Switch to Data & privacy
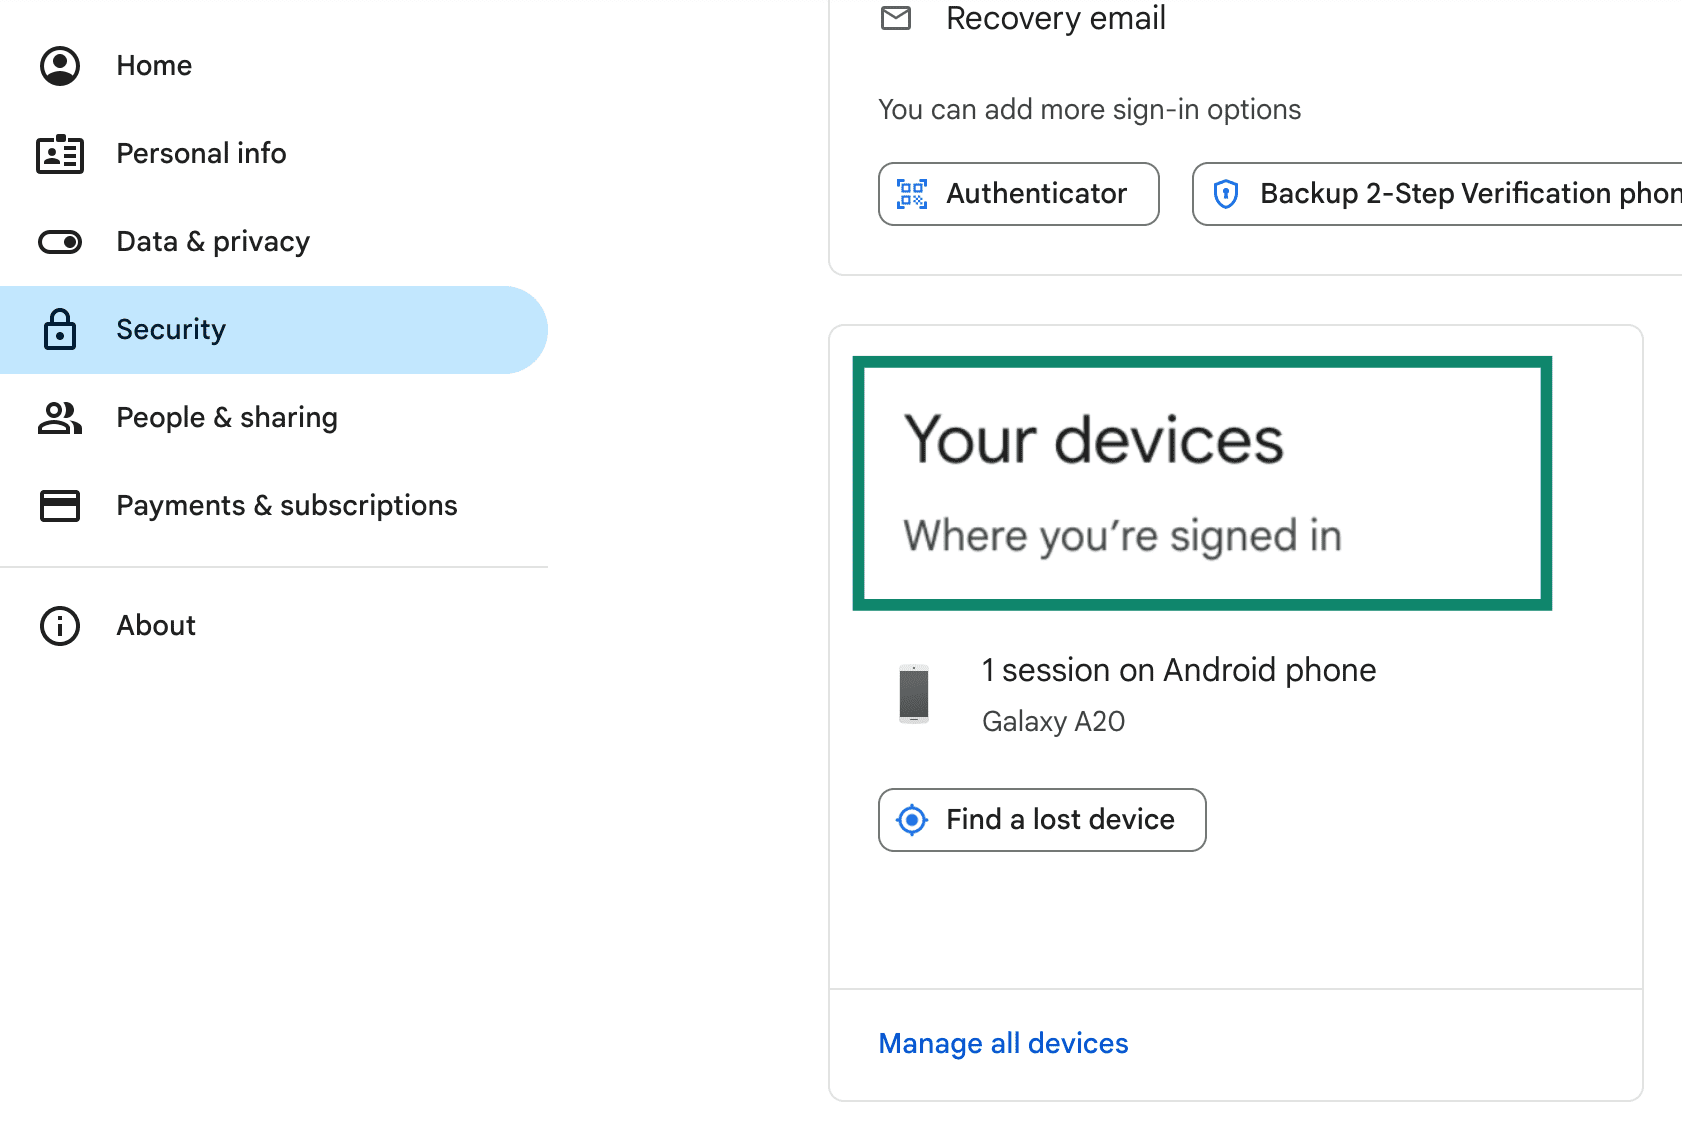Image resolution: width=1682 pixels, height=1148 pixels. pyautogui.click(x=212, y=241)
